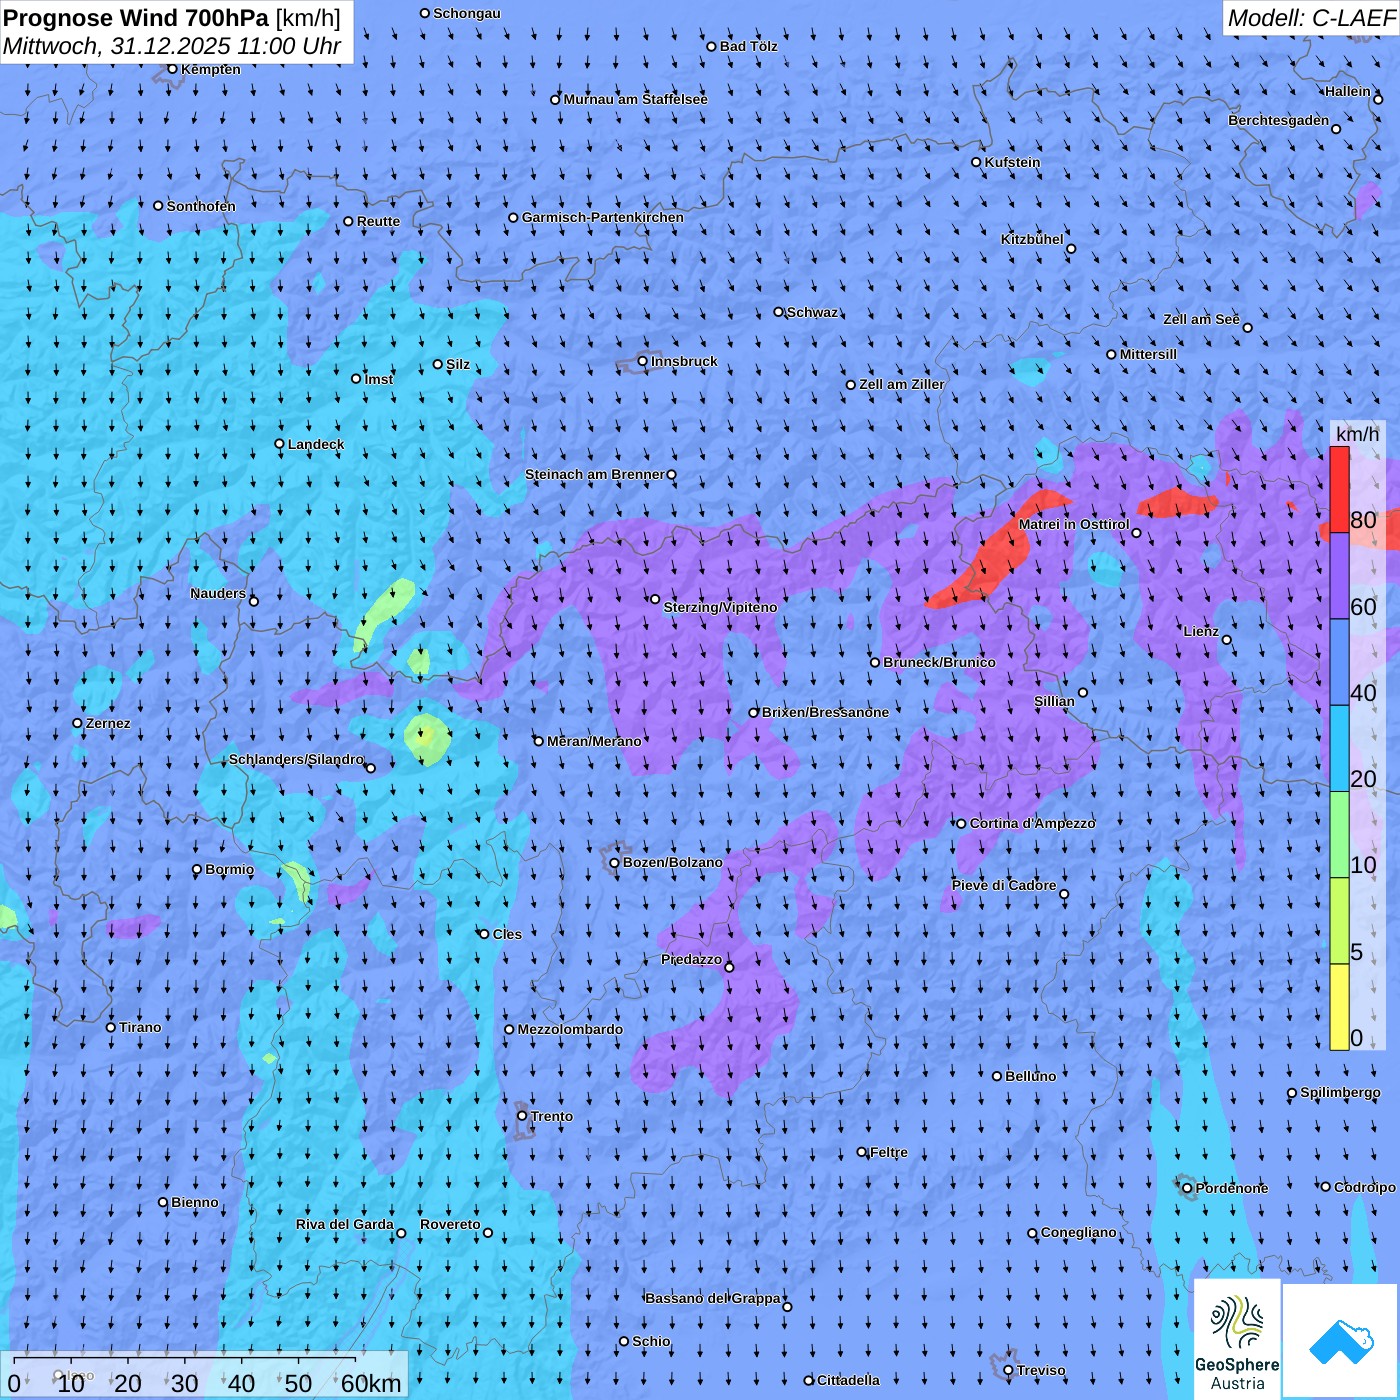Click the date 'Mittwoch, 31.12.2025 11:00 Uhr'
Image resolution: width=1400 pixels, height=1400 pixels.
172,46
